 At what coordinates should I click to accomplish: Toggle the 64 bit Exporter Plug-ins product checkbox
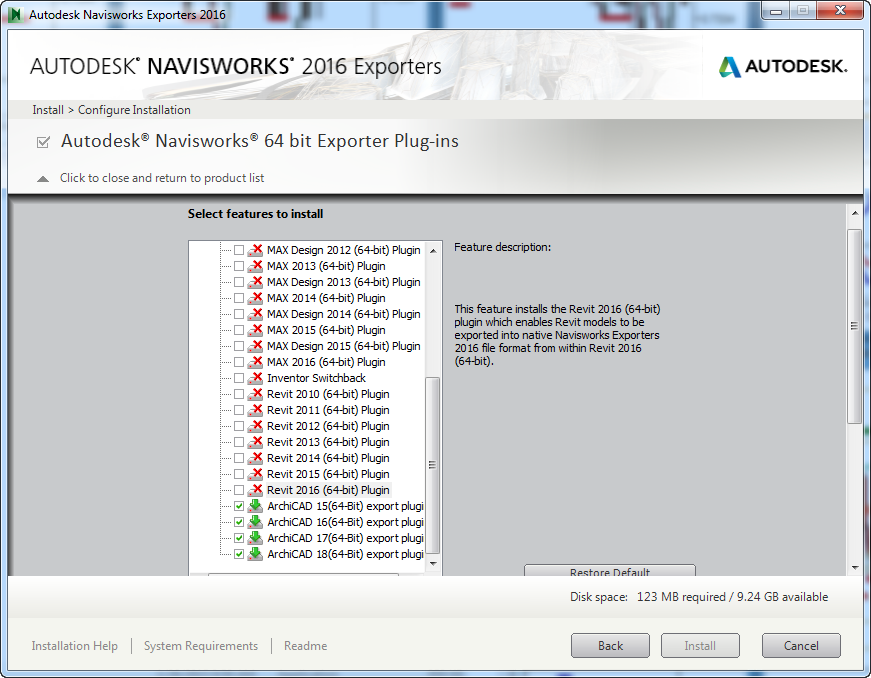pyautogui.click(x=43, y=142)
